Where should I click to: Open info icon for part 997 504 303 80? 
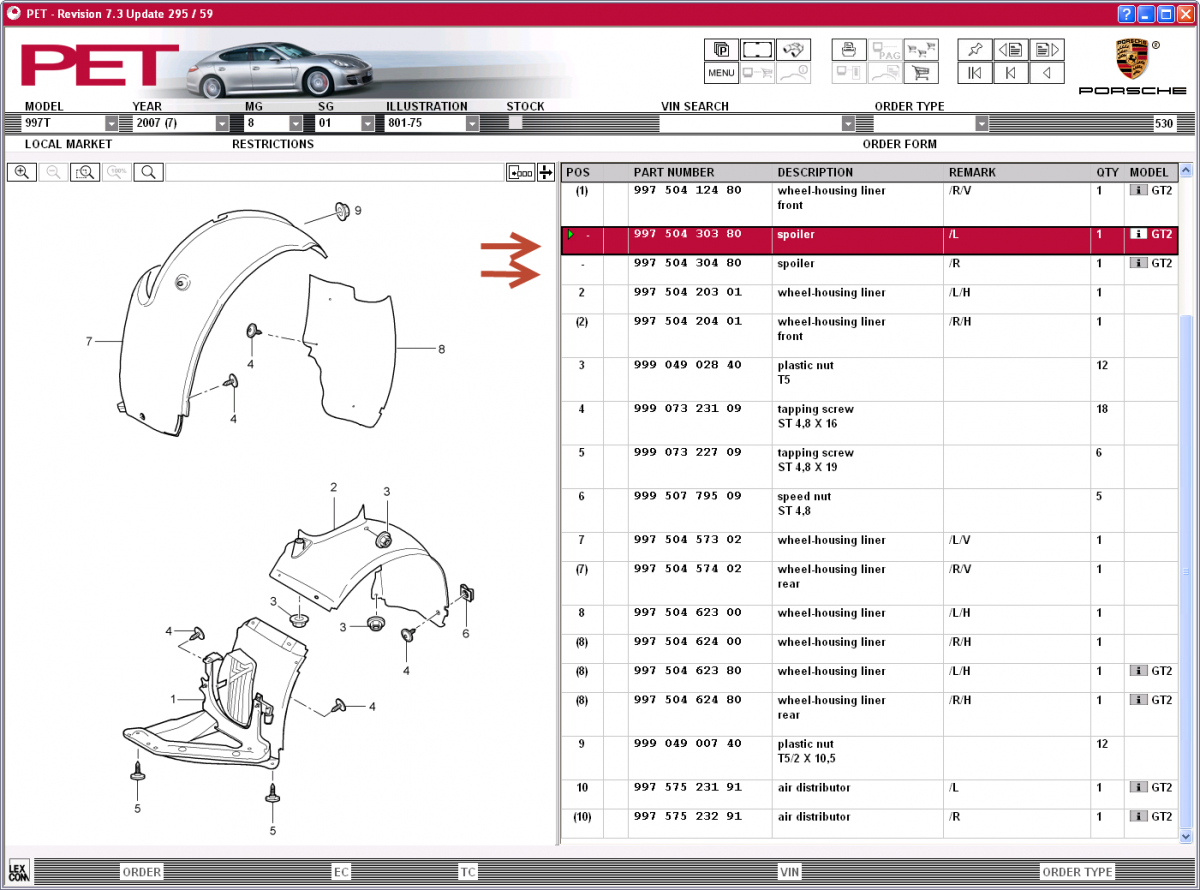coord(1138,234)
